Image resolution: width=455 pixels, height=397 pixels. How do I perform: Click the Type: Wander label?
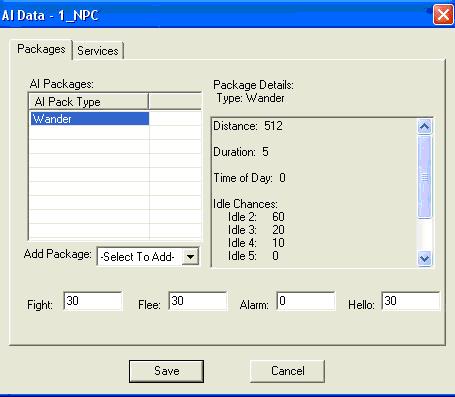pos(251,98)
